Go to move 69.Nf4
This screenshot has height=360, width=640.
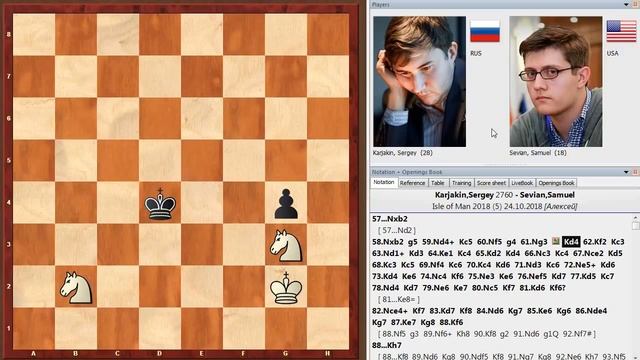tap(432, 265)
